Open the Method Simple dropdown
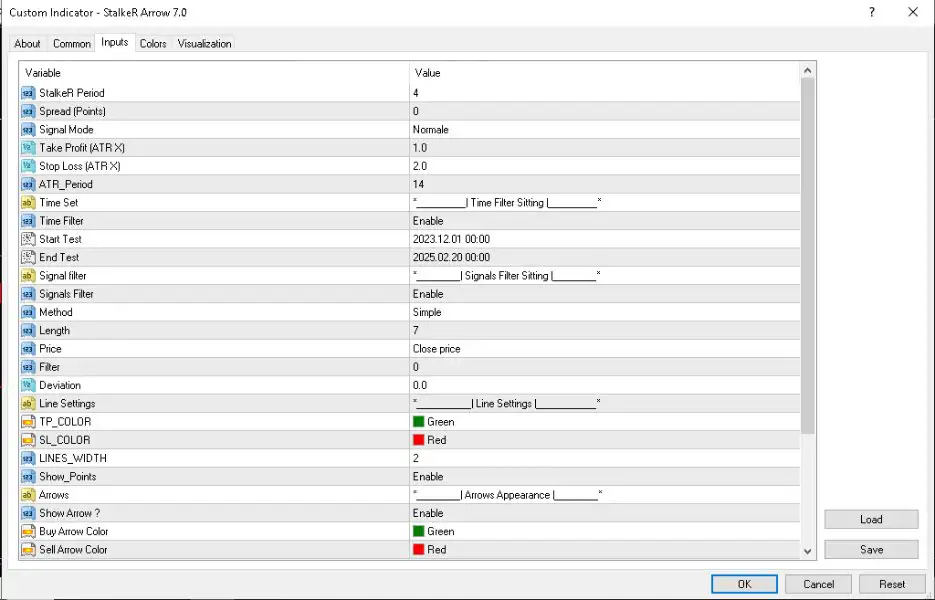Screen dimensions: 935x600 point(427,312)
